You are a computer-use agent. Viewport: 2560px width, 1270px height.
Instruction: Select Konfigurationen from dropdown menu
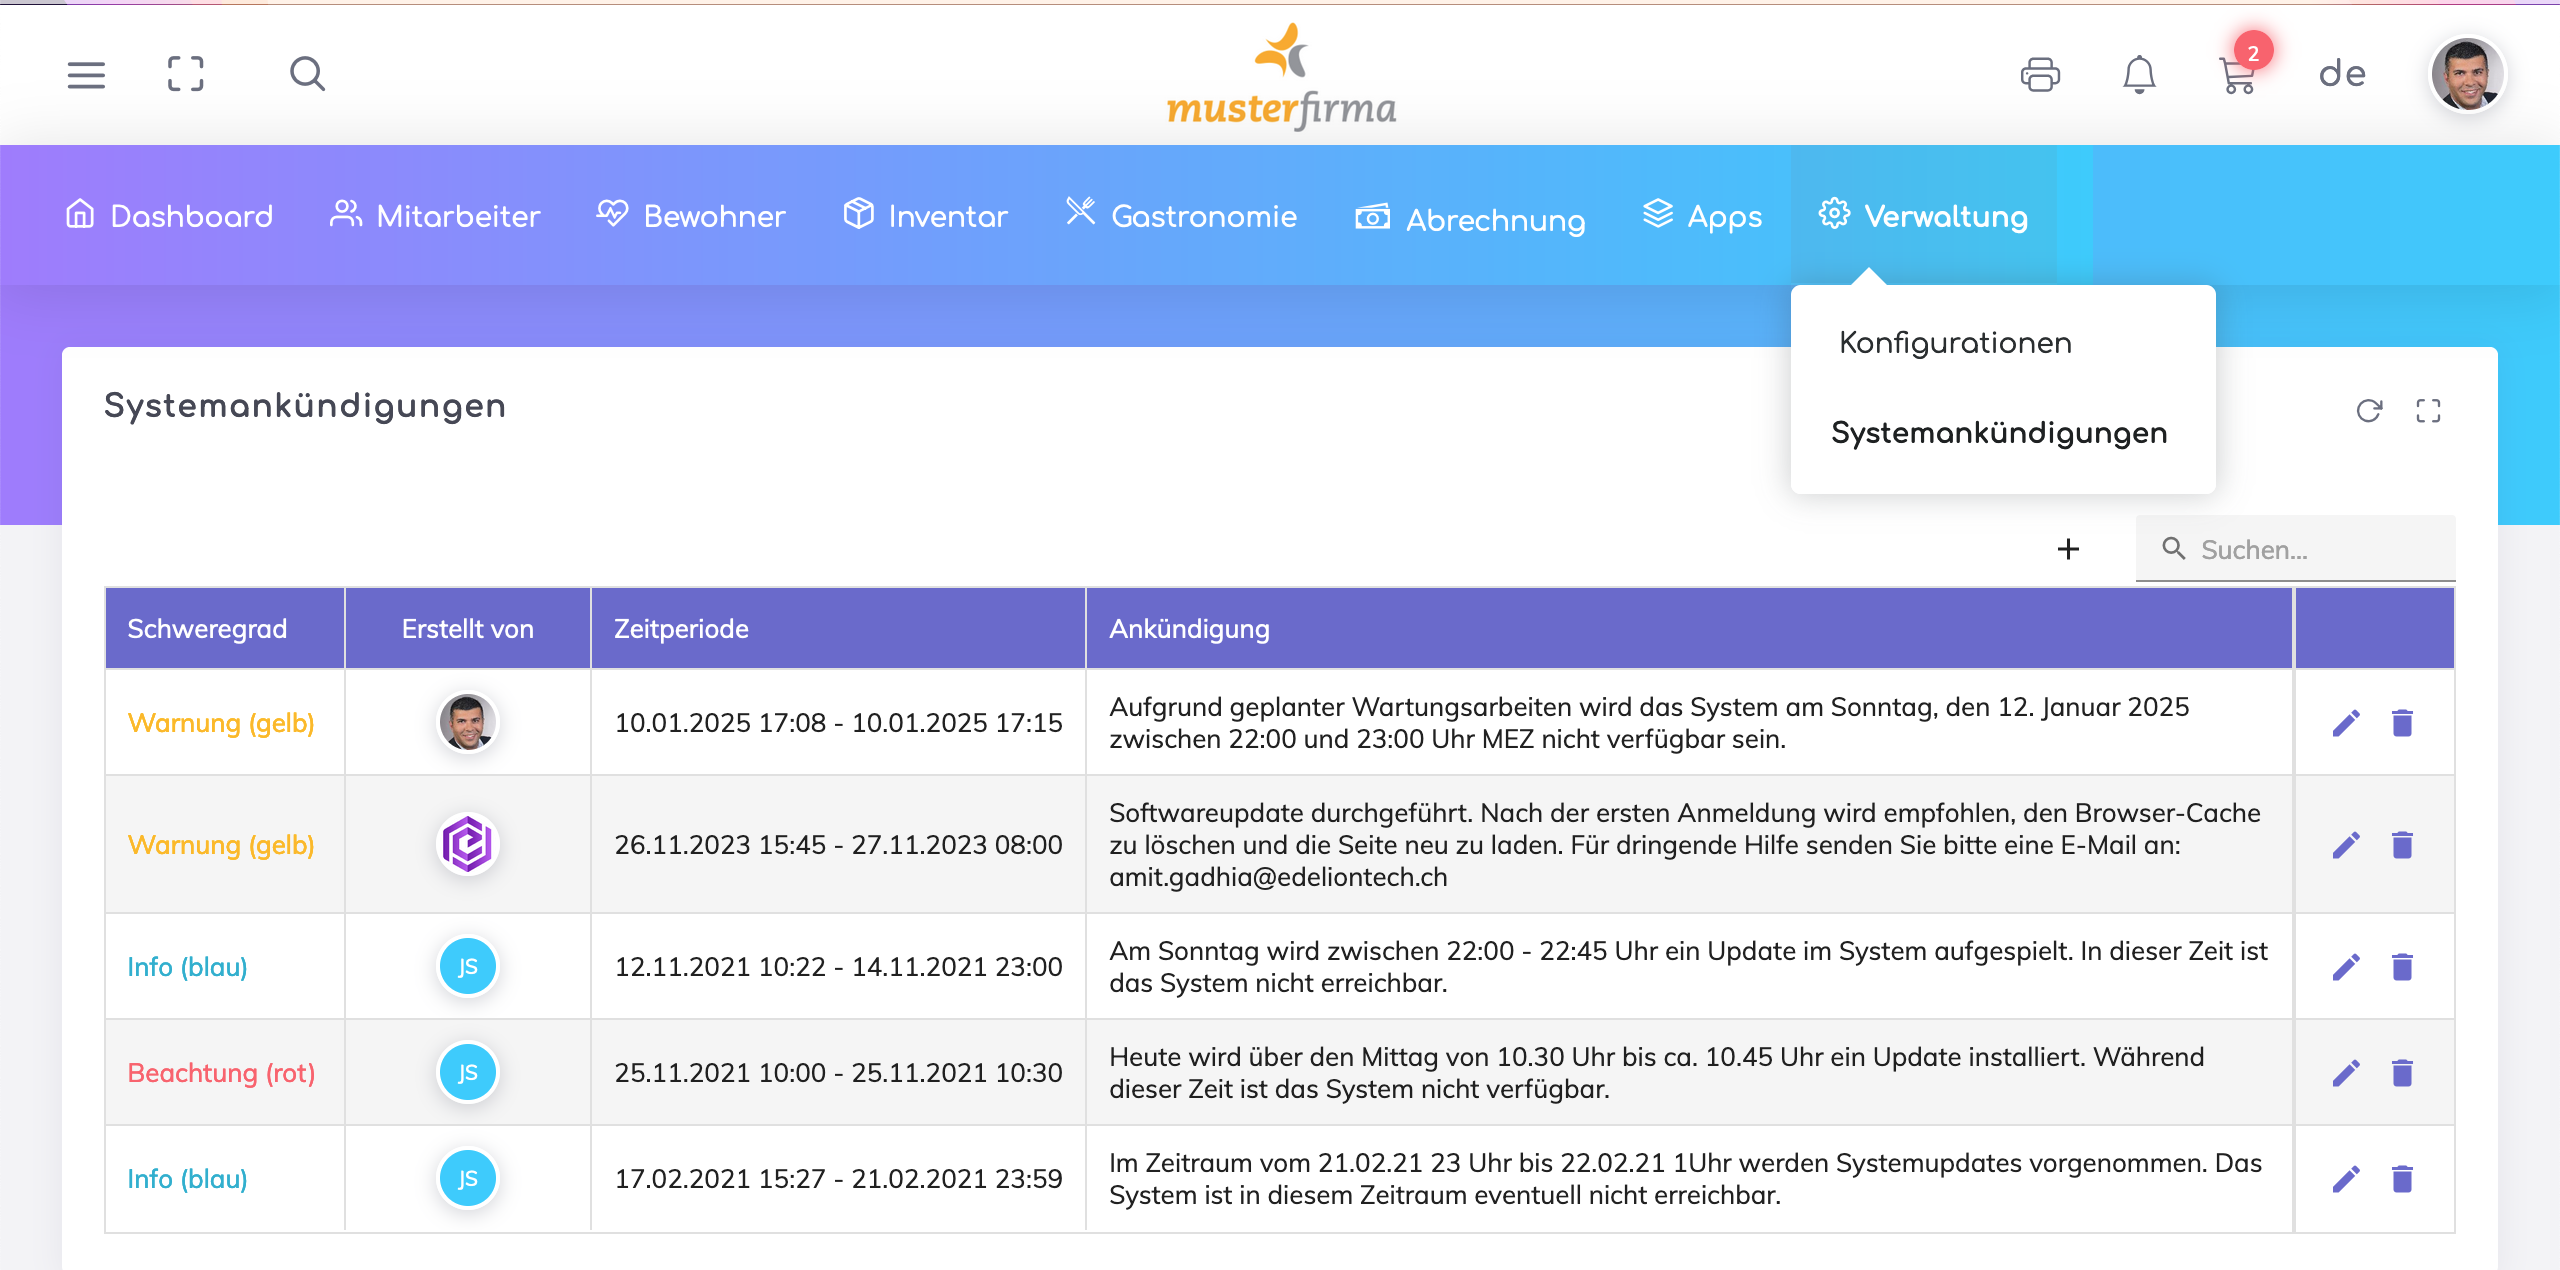click(1955, 343)
